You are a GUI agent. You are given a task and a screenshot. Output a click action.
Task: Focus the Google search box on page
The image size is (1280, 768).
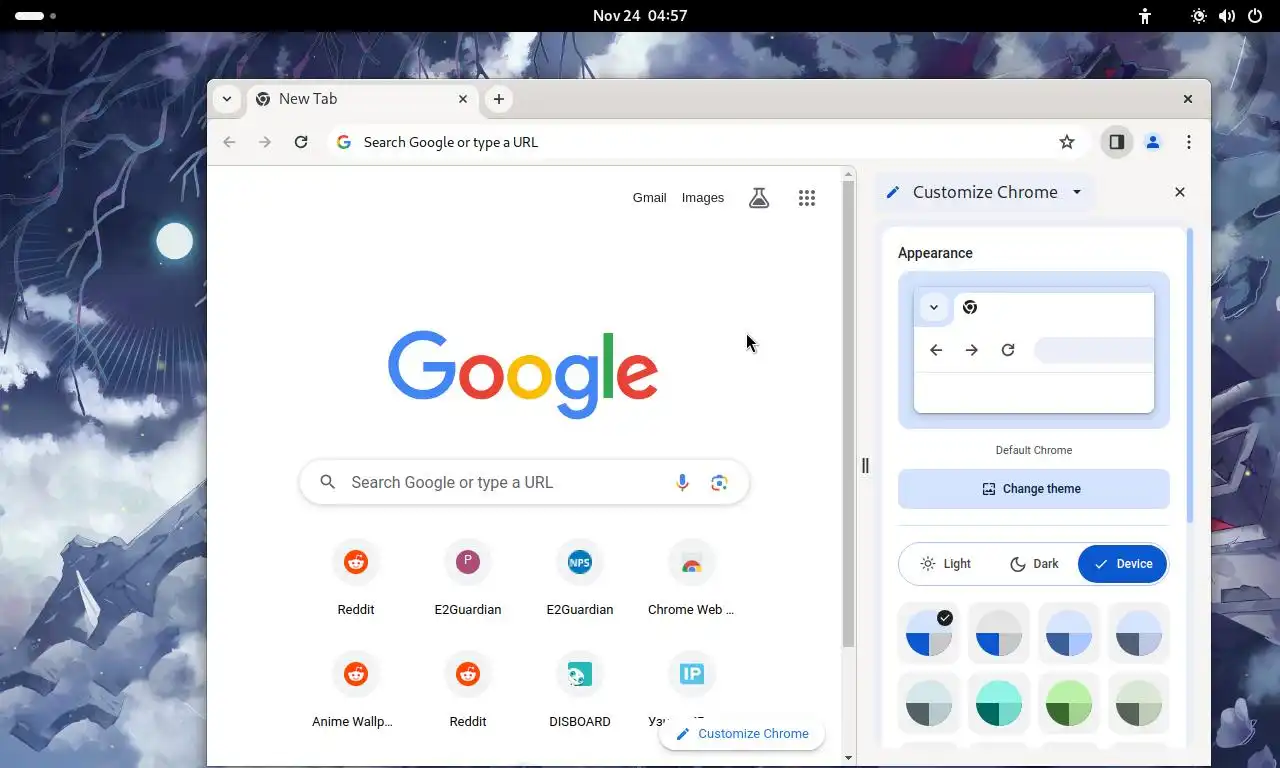coord(524,483)
